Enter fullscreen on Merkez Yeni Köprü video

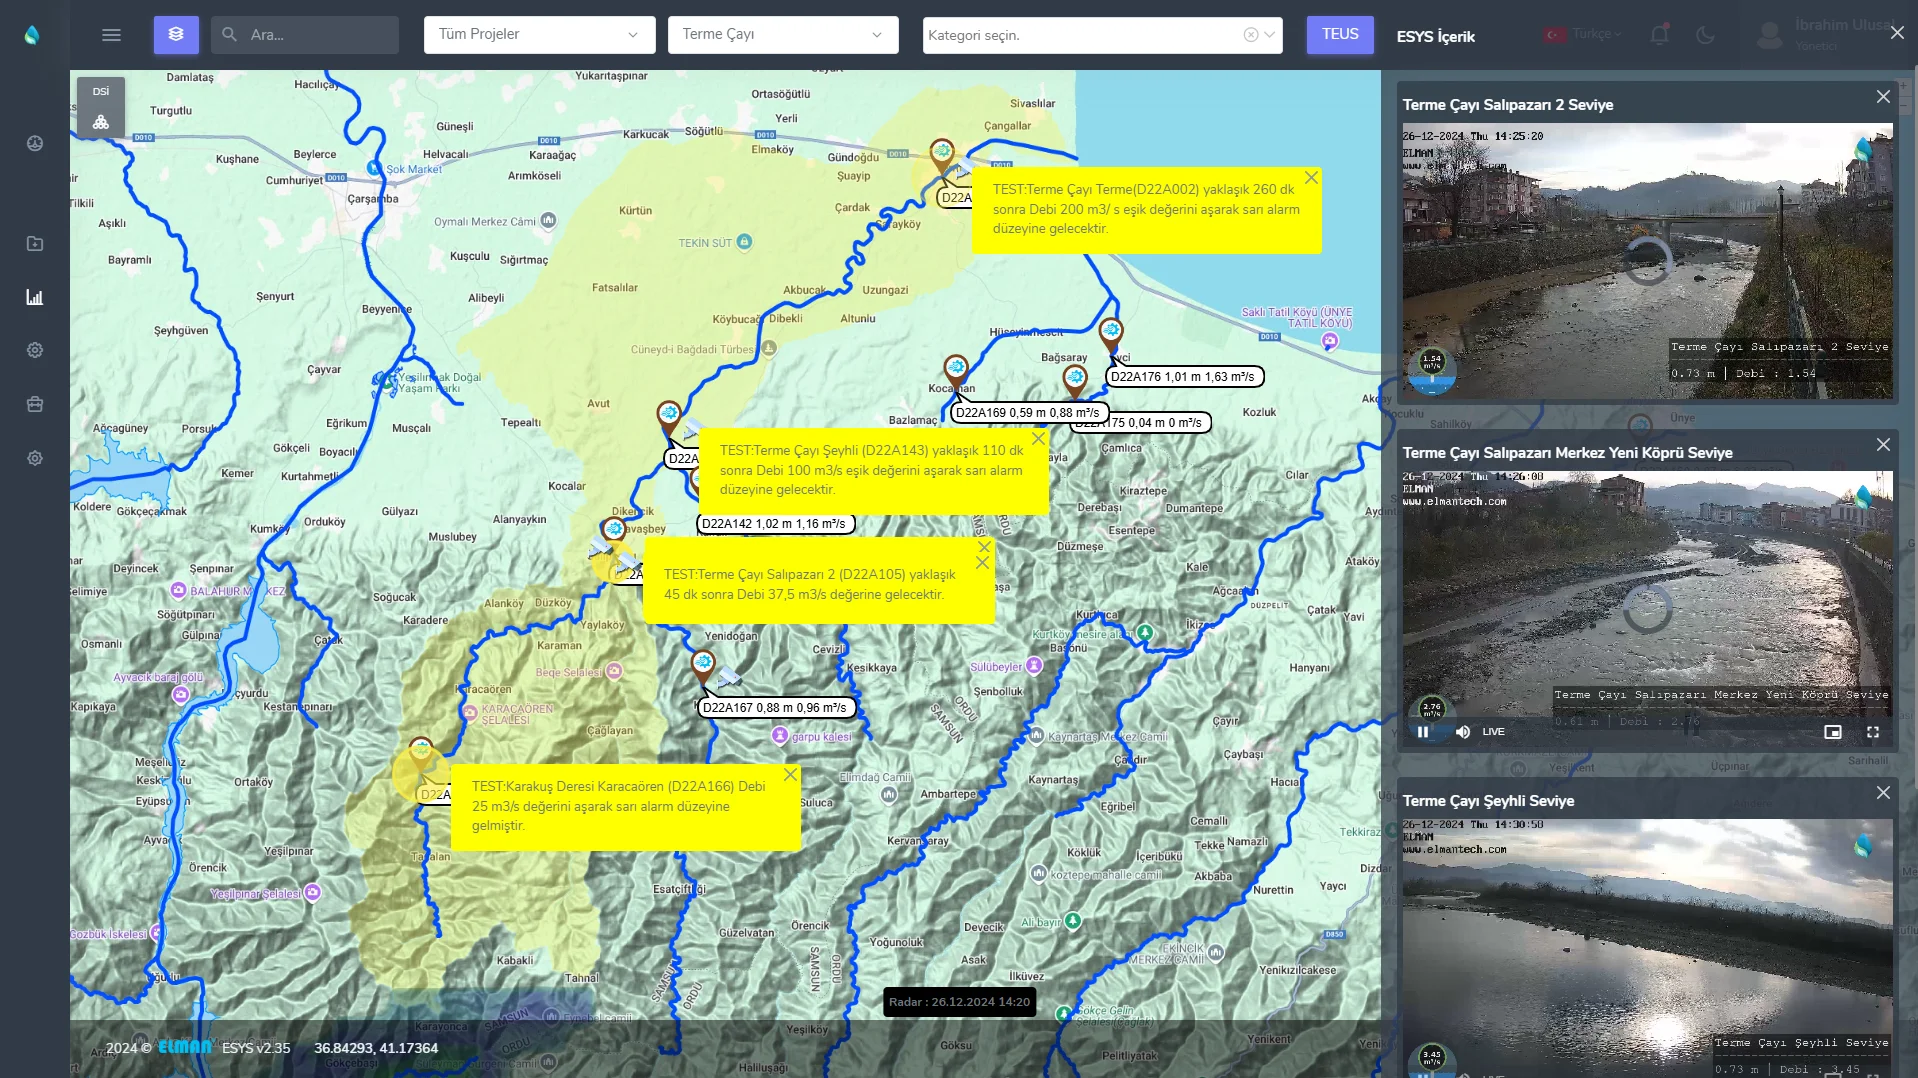1872,732
